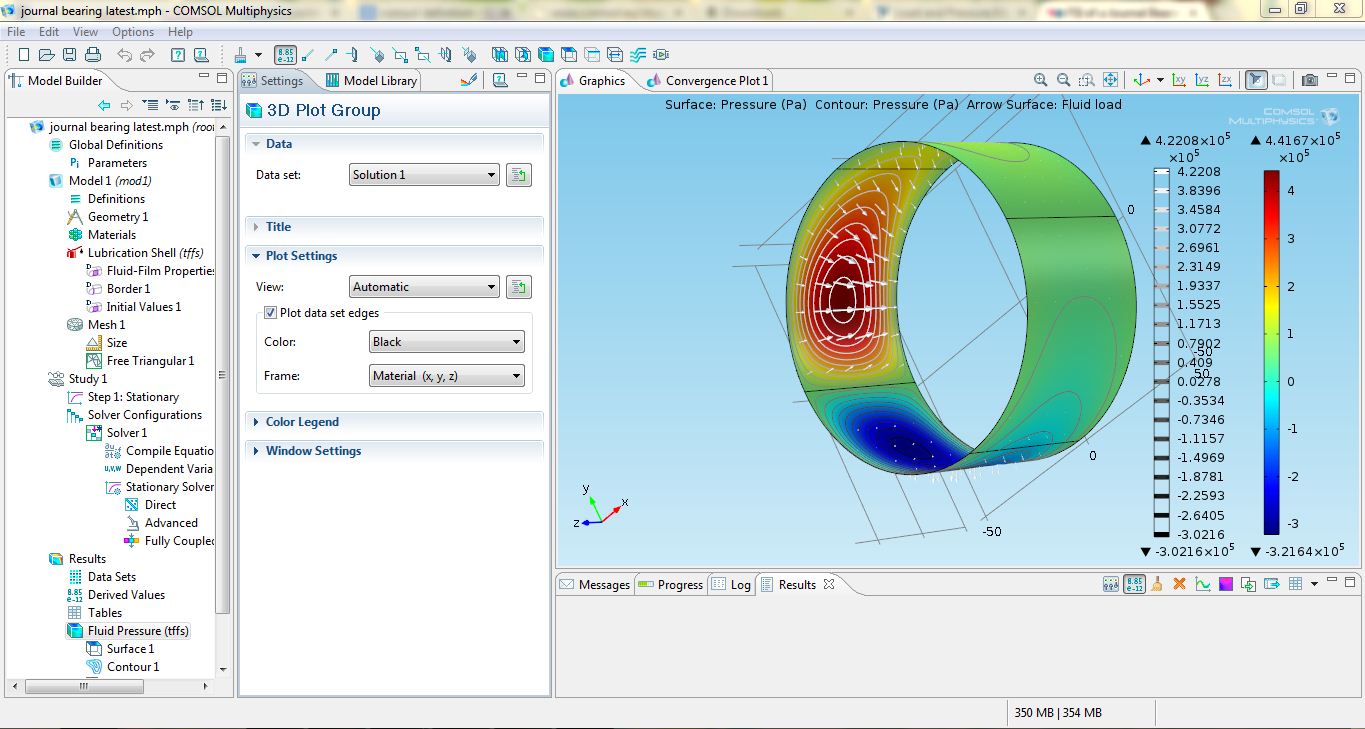Click the Zoom Extents icon
The width and height of the screenshot is (1365, 729).
click(1110, 80)
